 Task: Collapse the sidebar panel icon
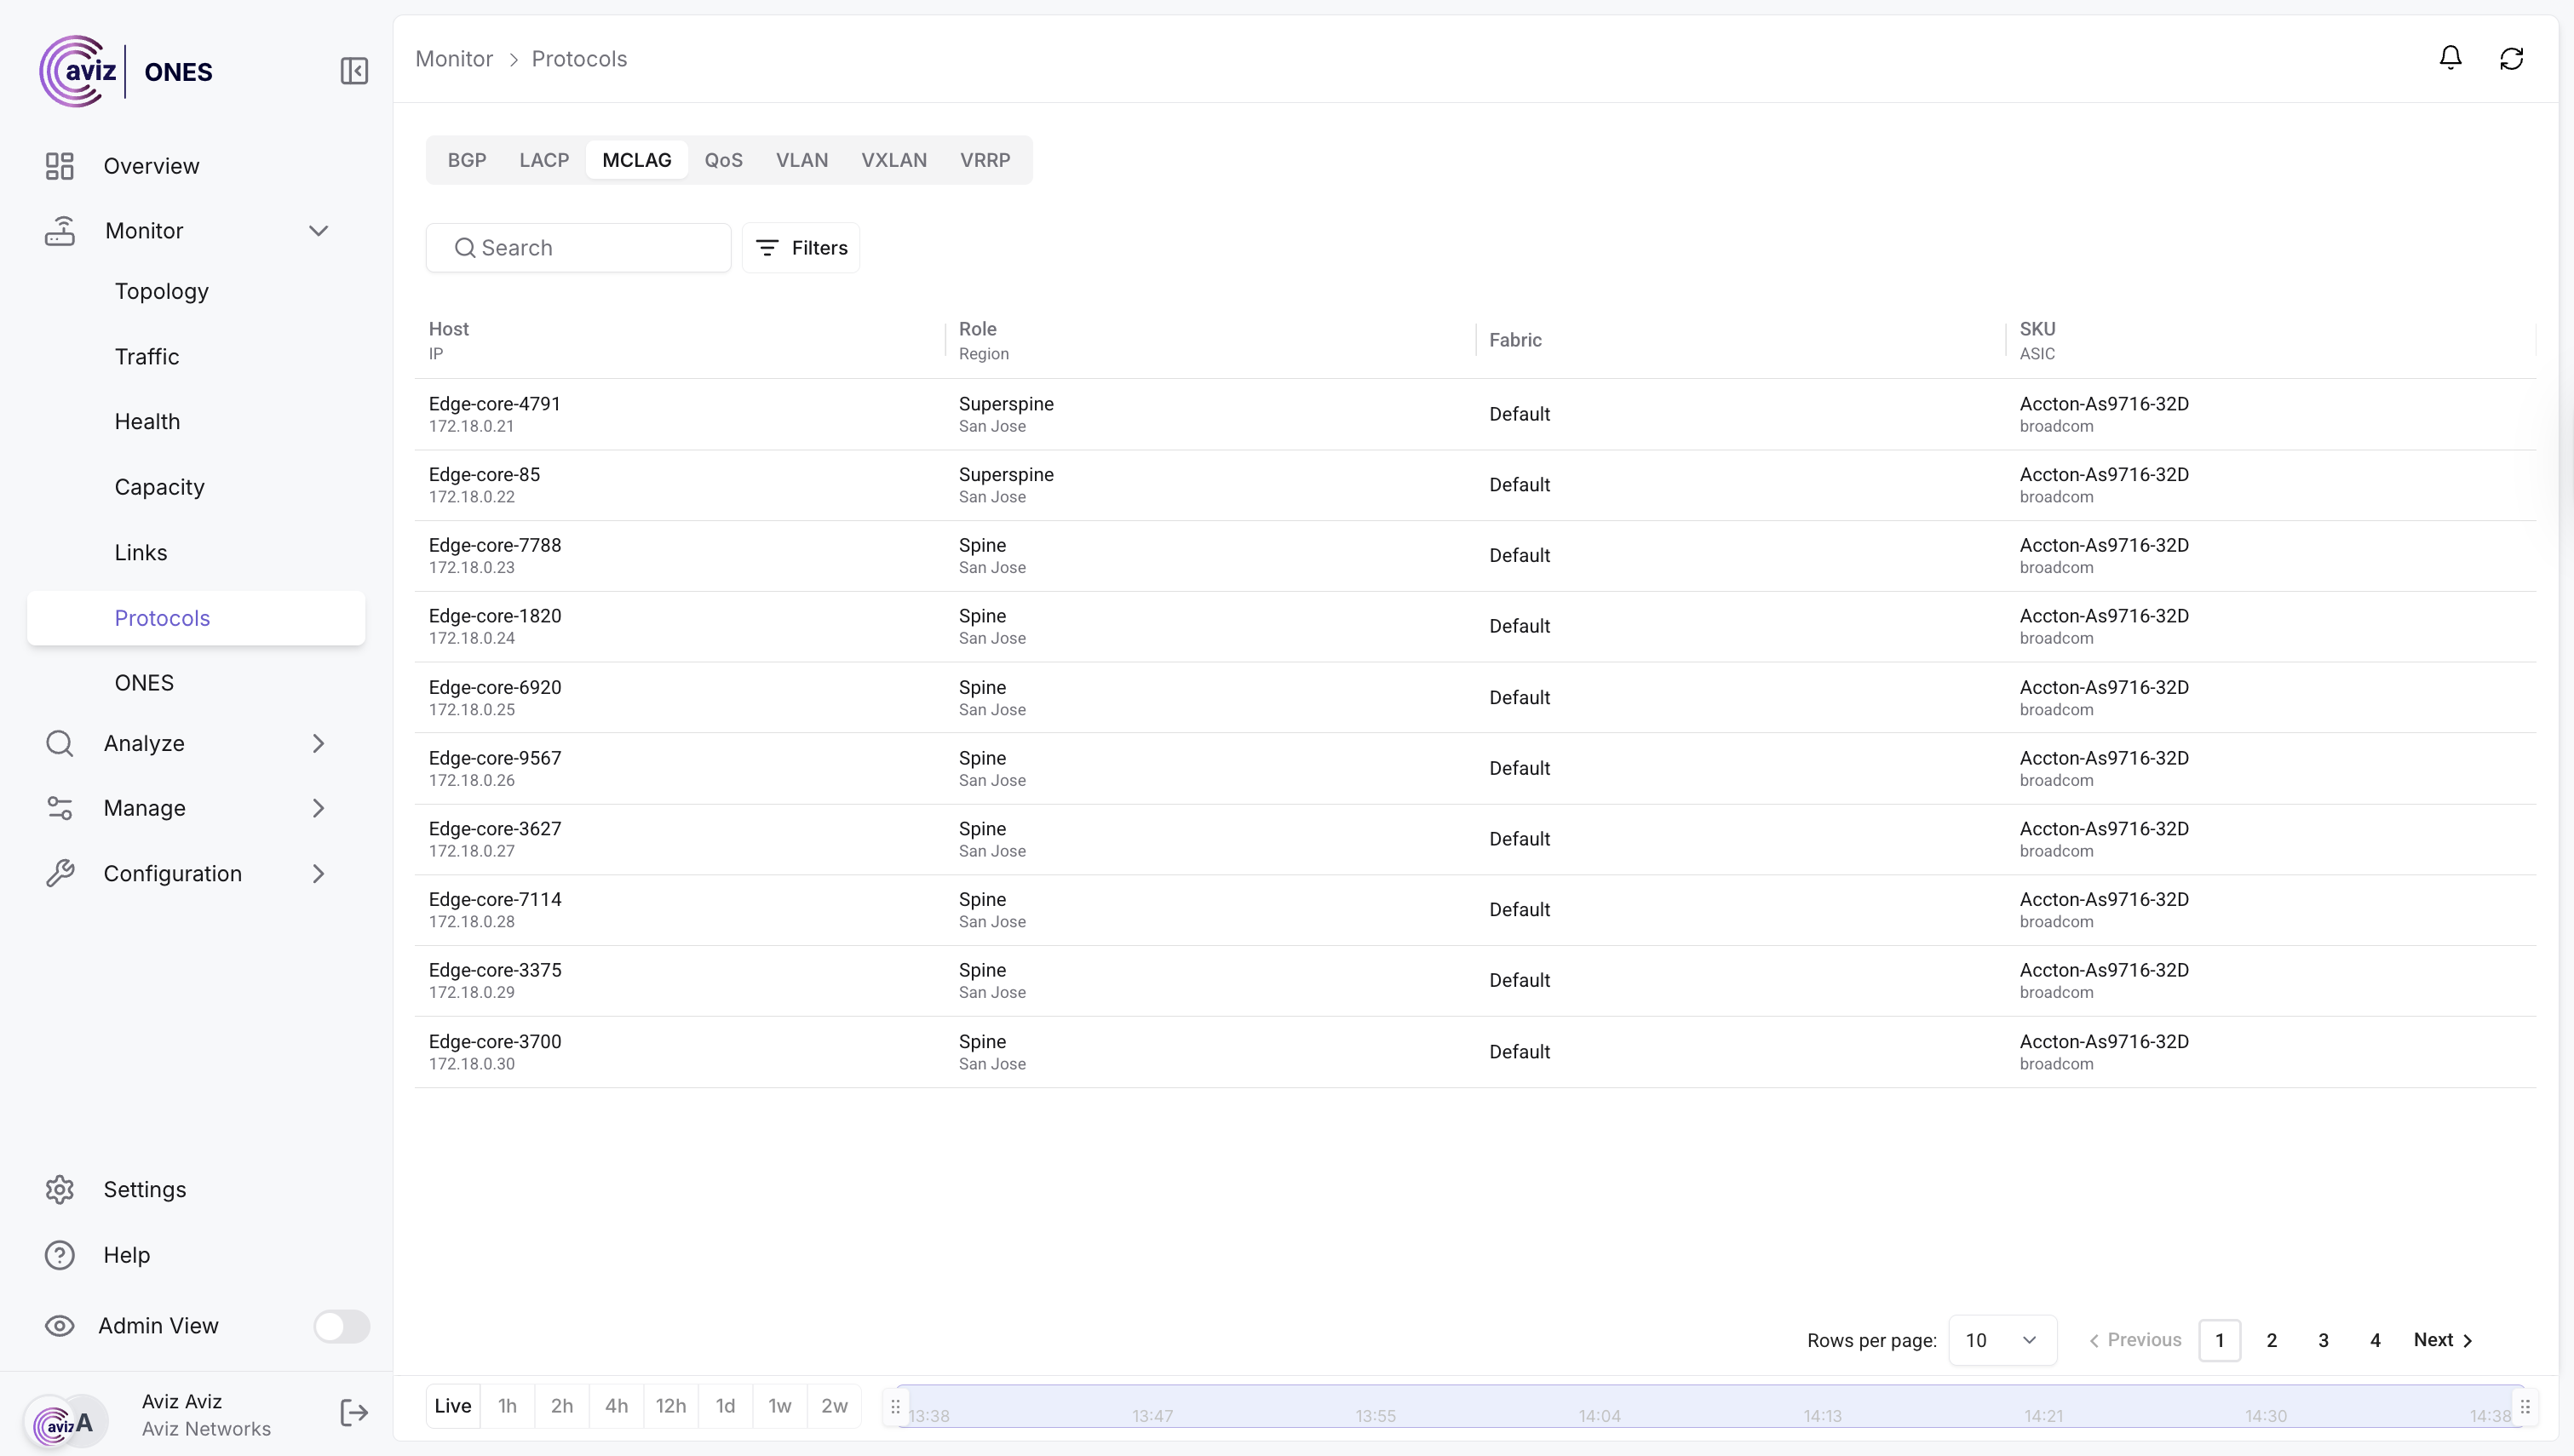354,71
